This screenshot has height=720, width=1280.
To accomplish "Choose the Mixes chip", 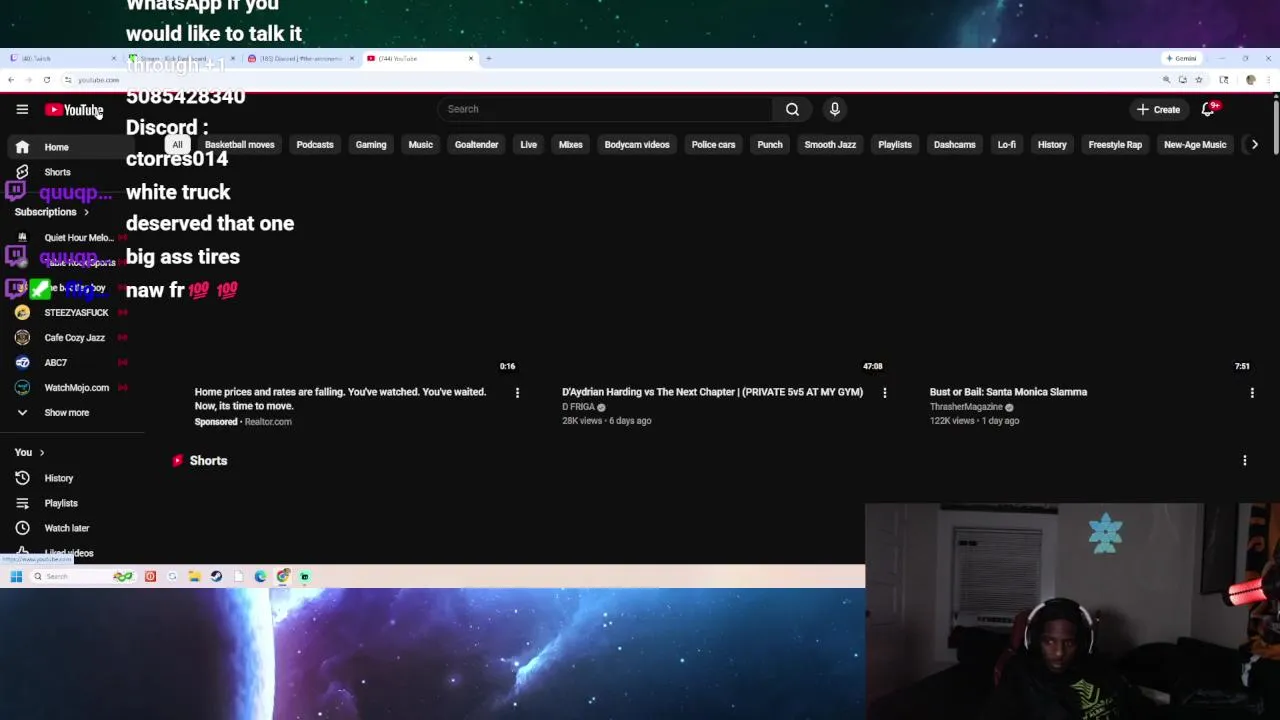I will (570, 145).
